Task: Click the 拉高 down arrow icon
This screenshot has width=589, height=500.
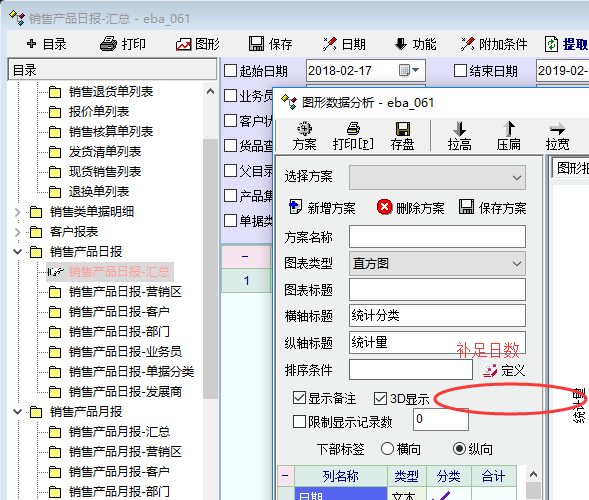Action: (459, 129)
